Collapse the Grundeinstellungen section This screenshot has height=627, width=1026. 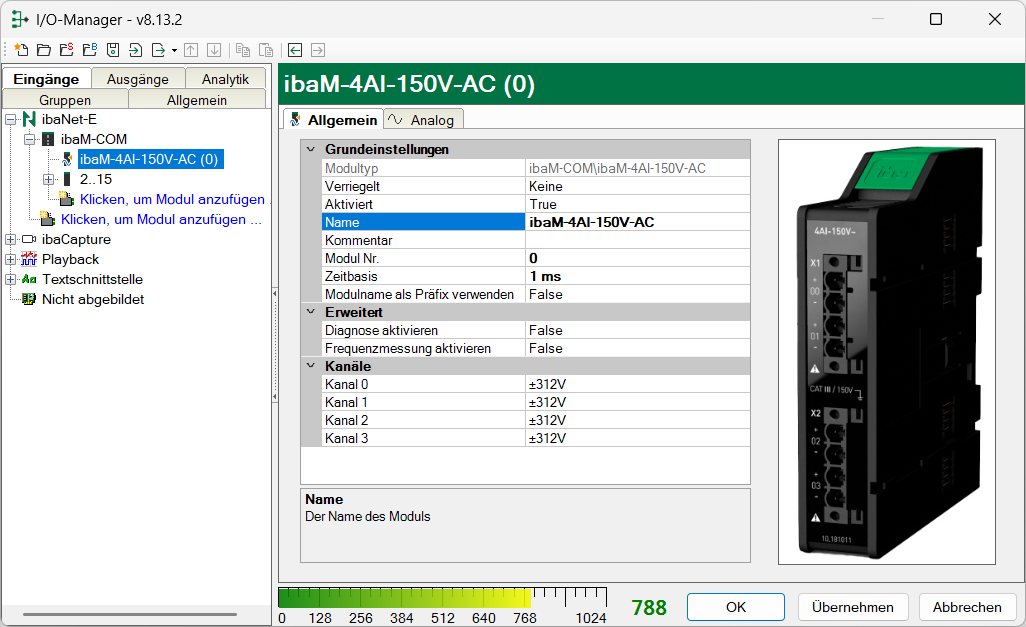(x=311, y=149)
